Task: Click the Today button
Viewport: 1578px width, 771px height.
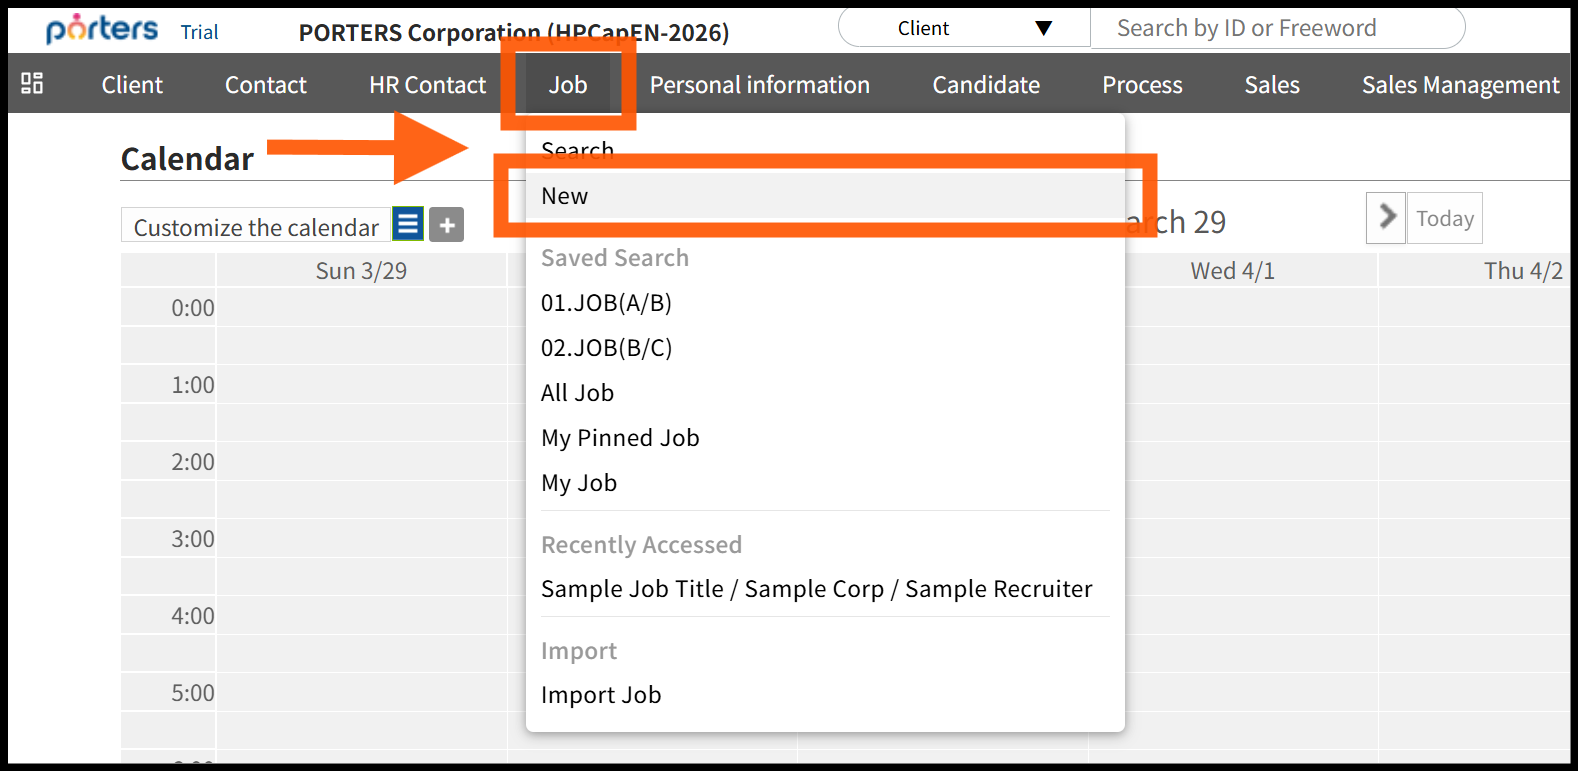Action: (1444, 219)
